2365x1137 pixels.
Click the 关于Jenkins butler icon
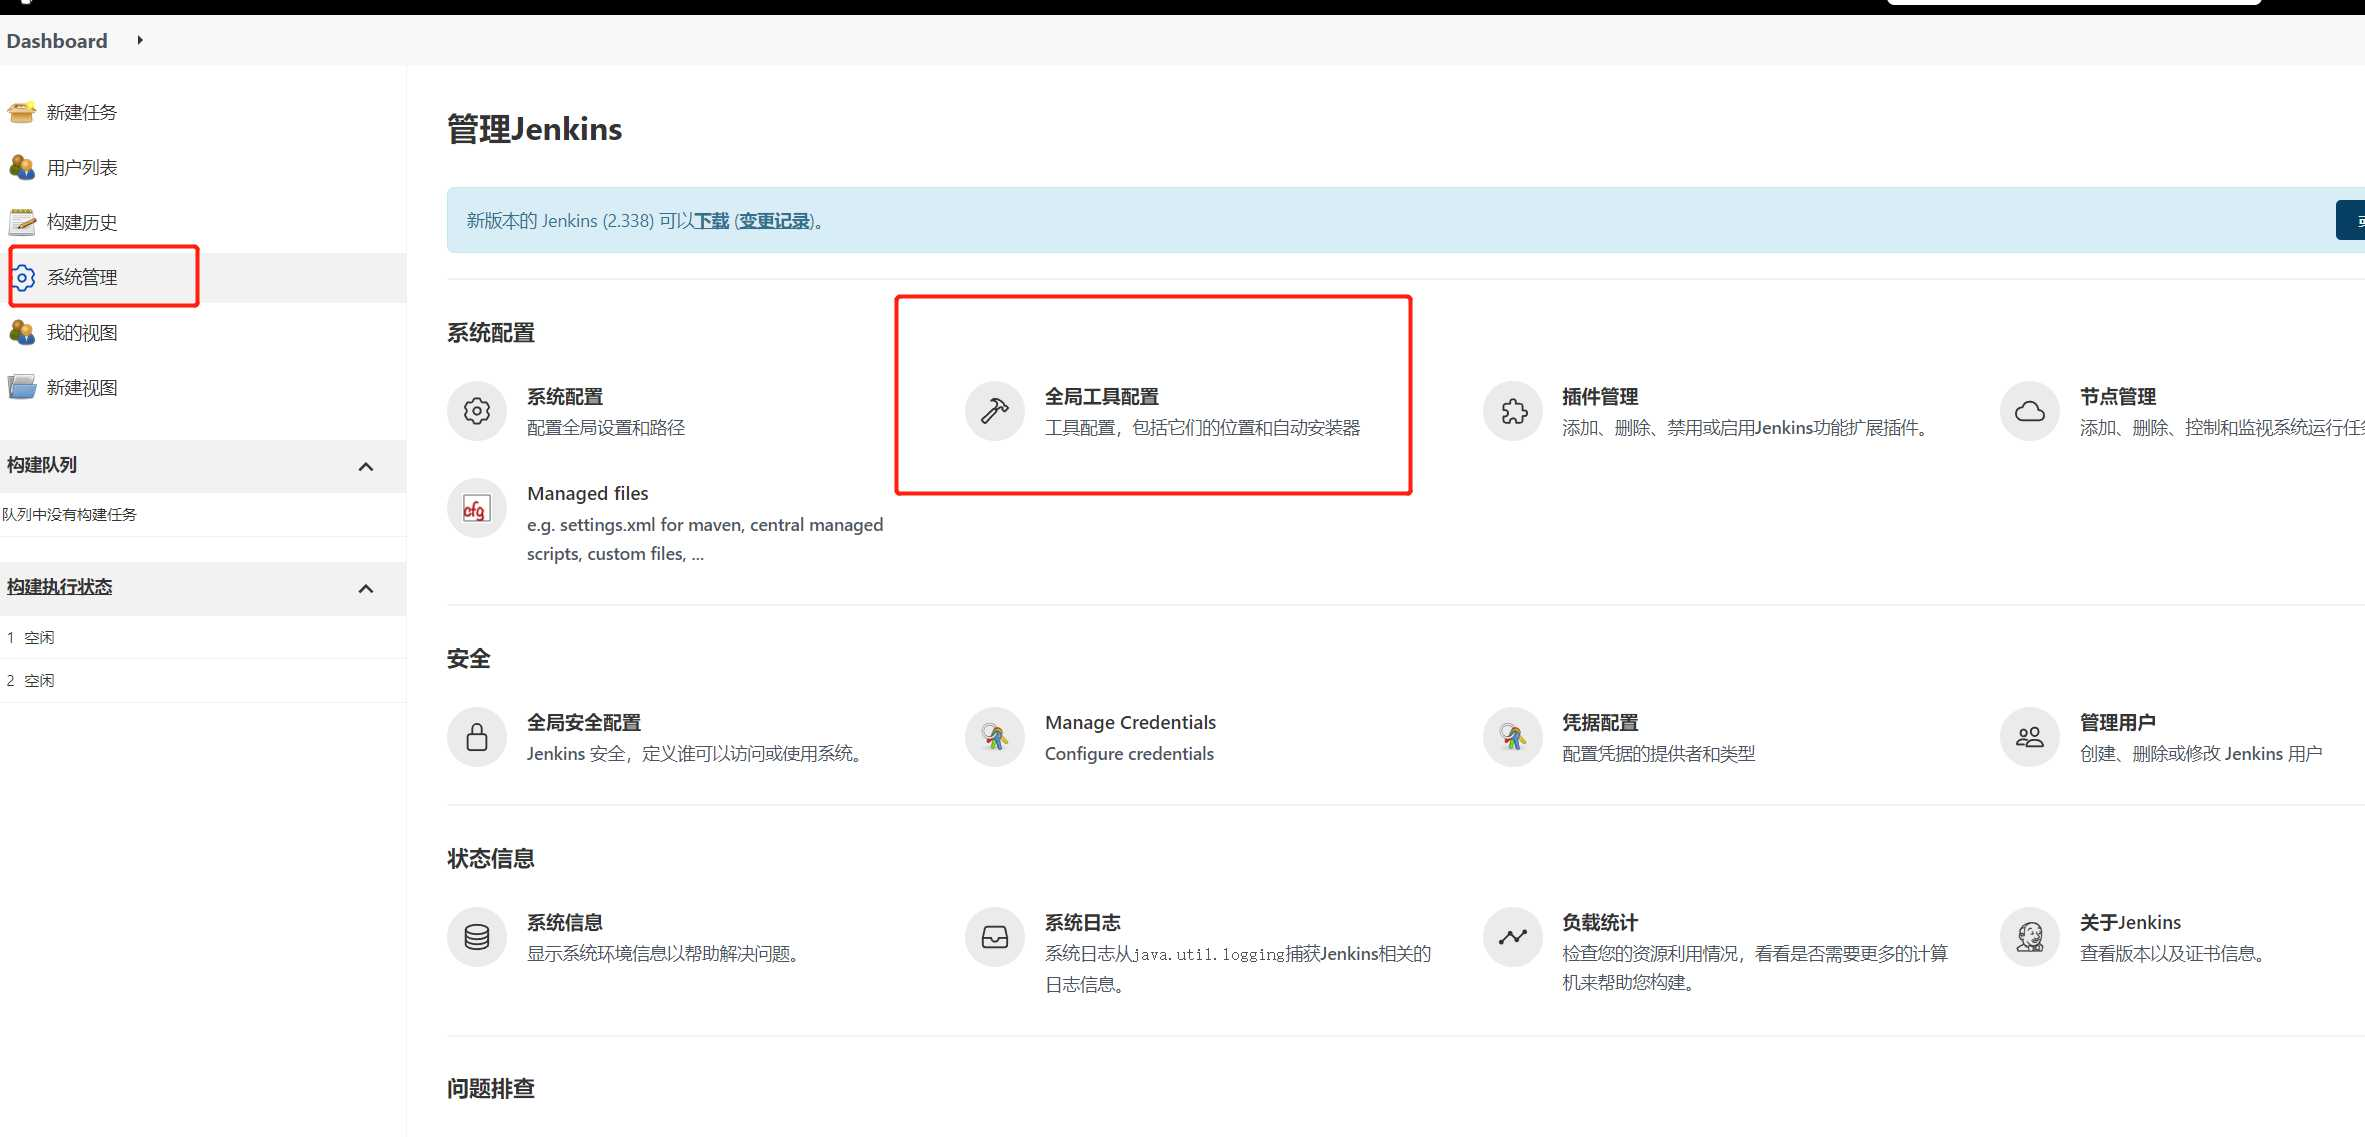(2030, 937)
